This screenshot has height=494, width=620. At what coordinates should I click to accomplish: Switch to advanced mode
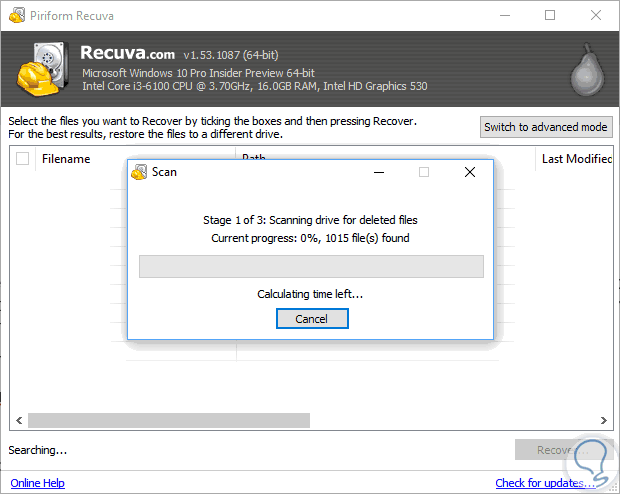coord(546,127)
